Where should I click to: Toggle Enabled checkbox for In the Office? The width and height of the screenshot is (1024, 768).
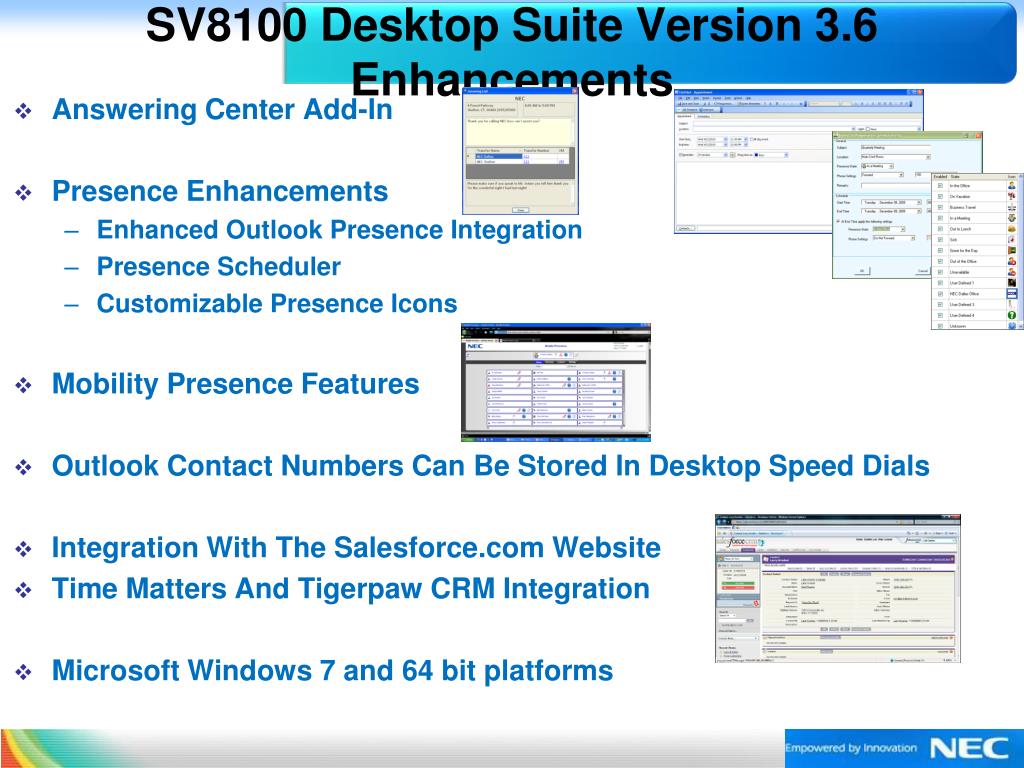coord(940,185)
